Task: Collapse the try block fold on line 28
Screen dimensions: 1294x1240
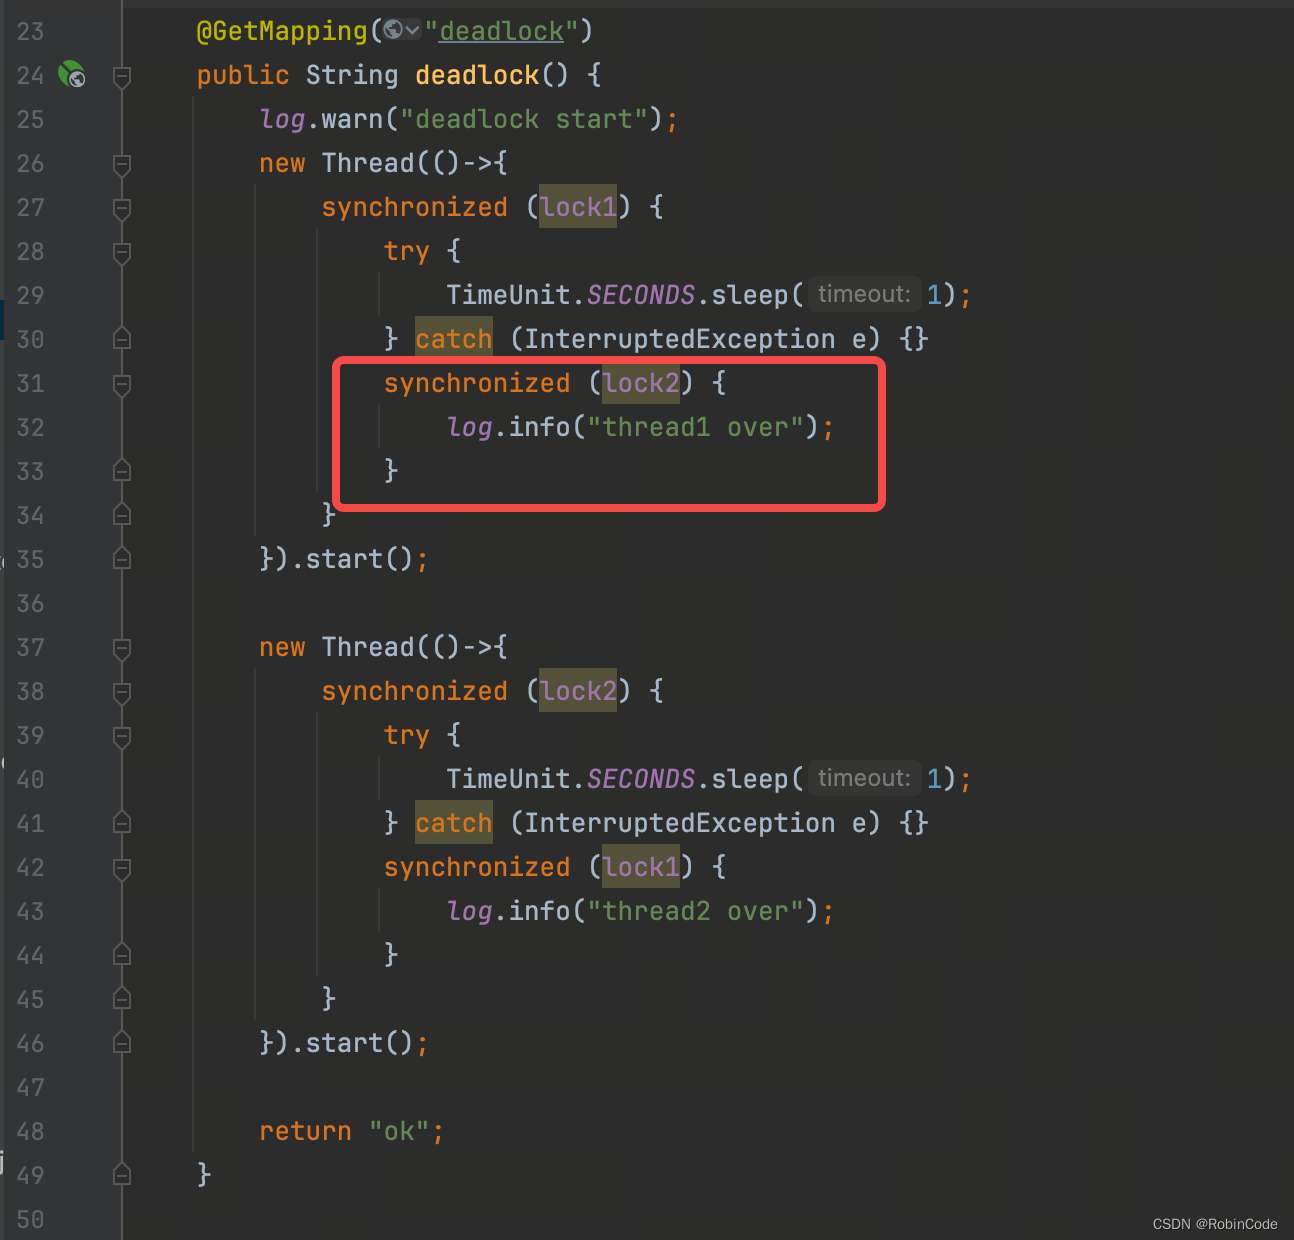Action: [122, 252]
